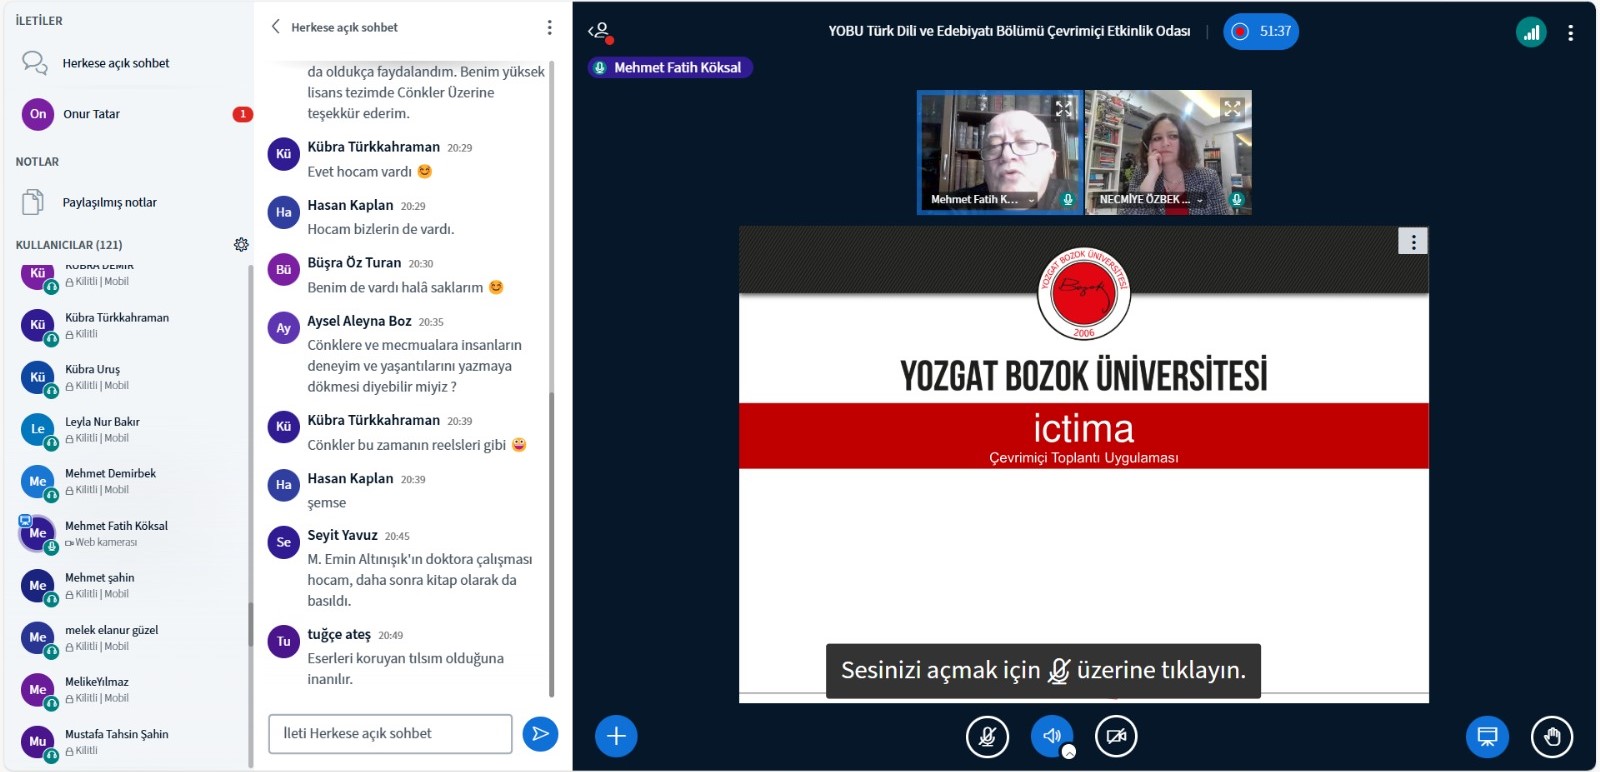Click the talking indicator Mehmet Fatih Köksal
Screen dimensions: 1600x772
point(669,67)
